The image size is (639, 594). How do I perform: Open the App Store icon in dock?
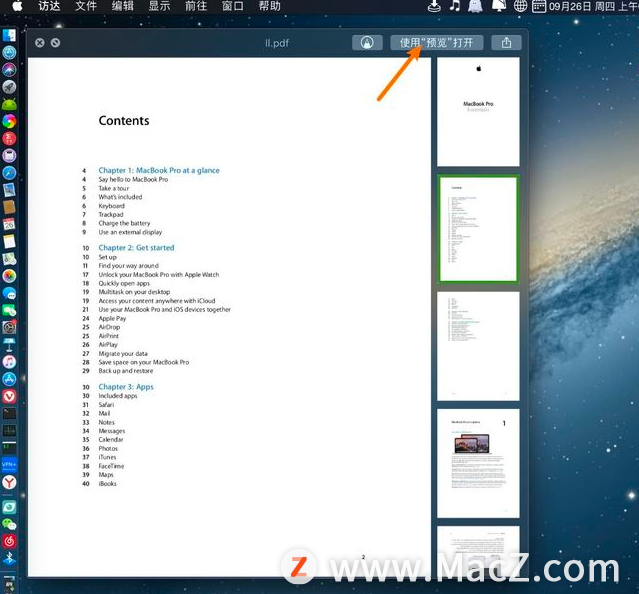(9, 379)
